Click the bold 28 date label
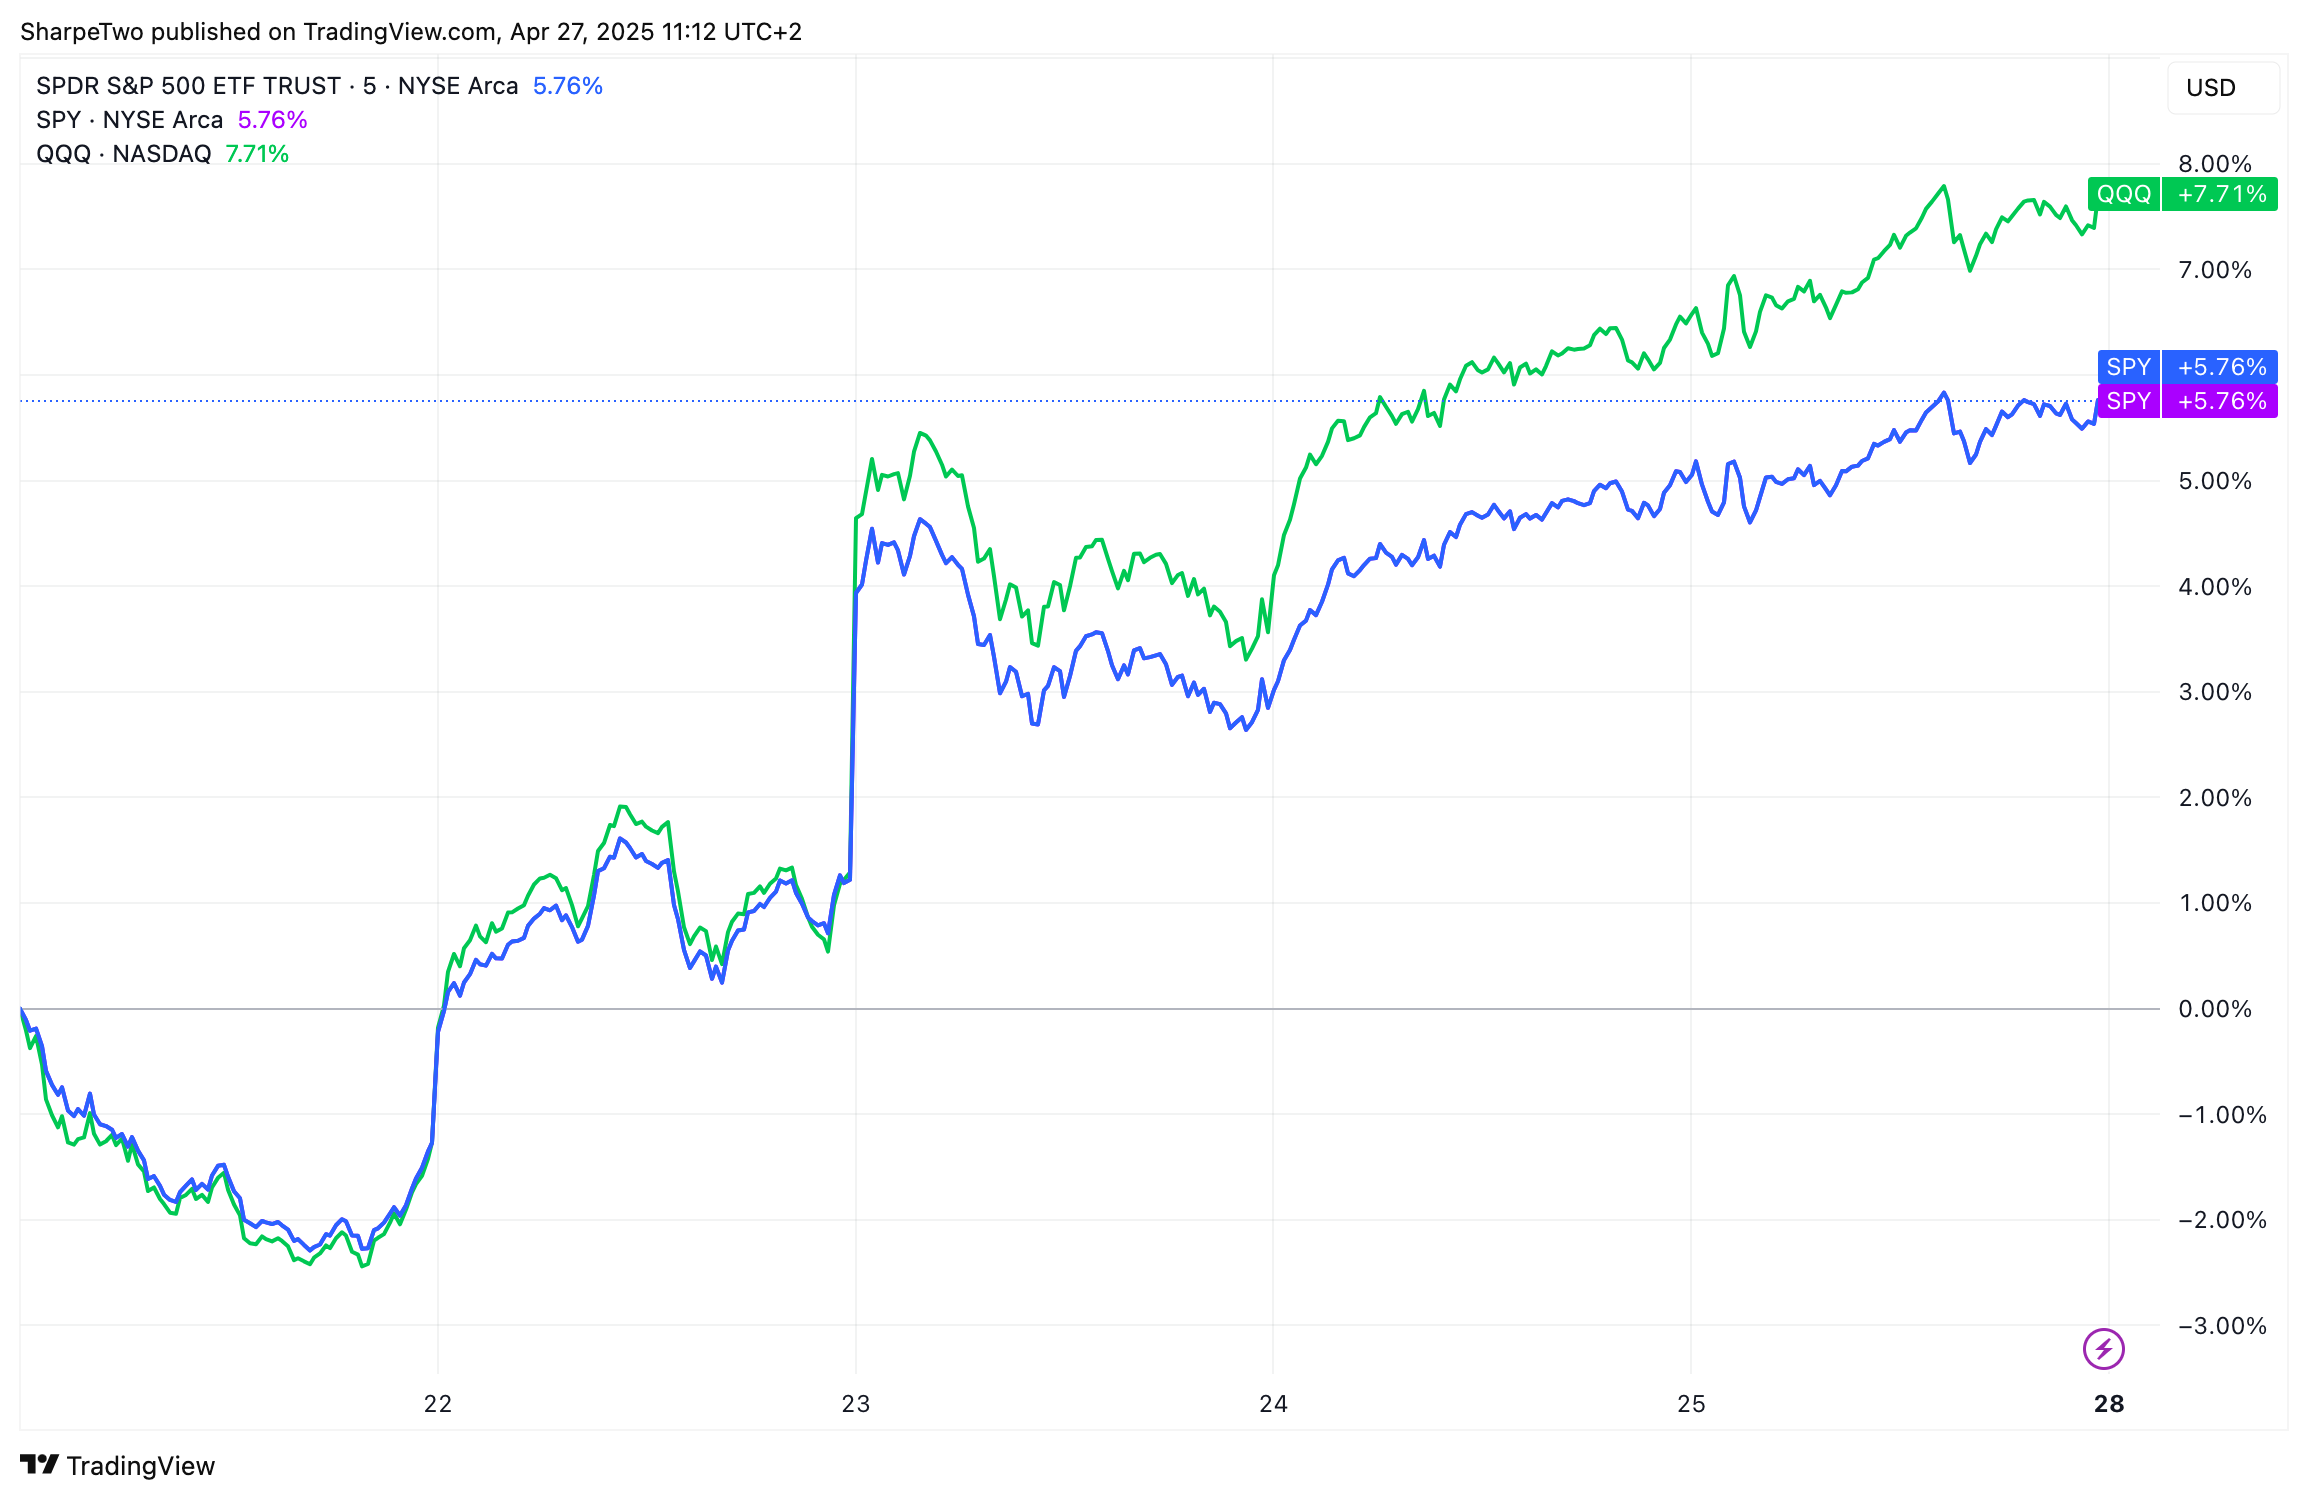The image size is (2308, 1500). click(2108, 1404)
